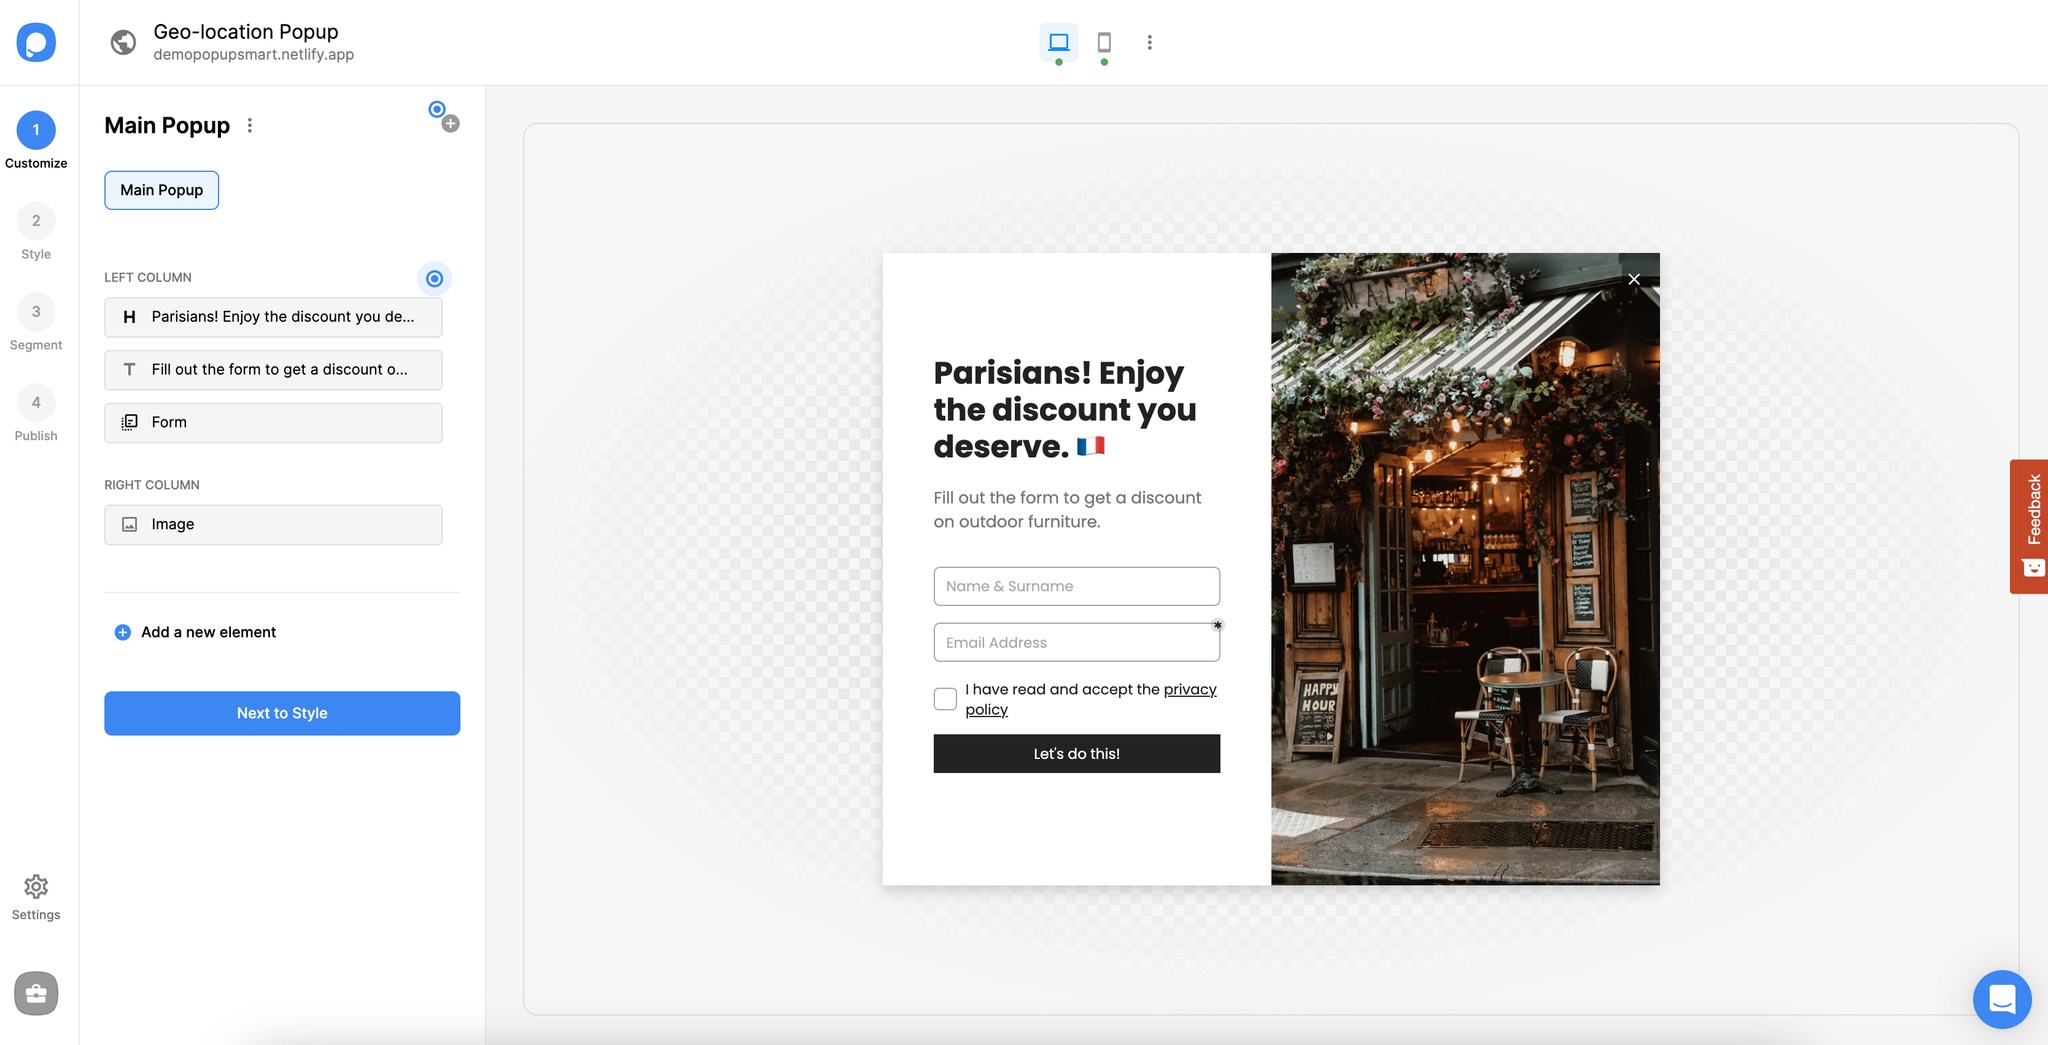This screenshot has width=2048, height=1045.
Task: Select the Main Popup chip
Action: coord(161,190)
